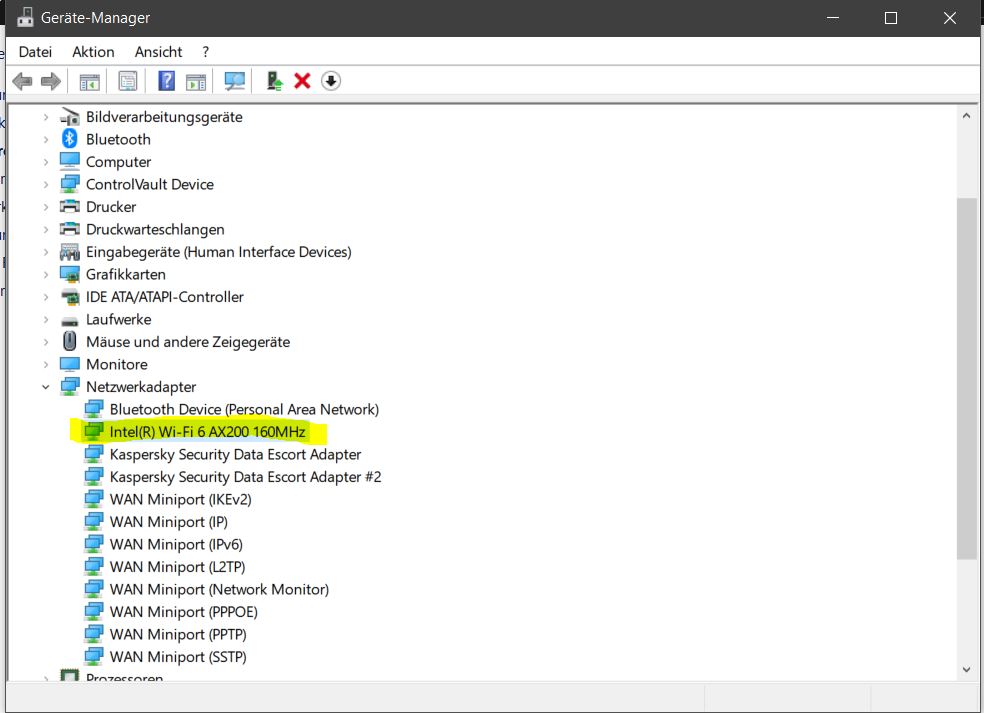Expand the Bluetooth tree node
Screen dimensions: 984x713
pyautogui.click(x=46, y=139)
